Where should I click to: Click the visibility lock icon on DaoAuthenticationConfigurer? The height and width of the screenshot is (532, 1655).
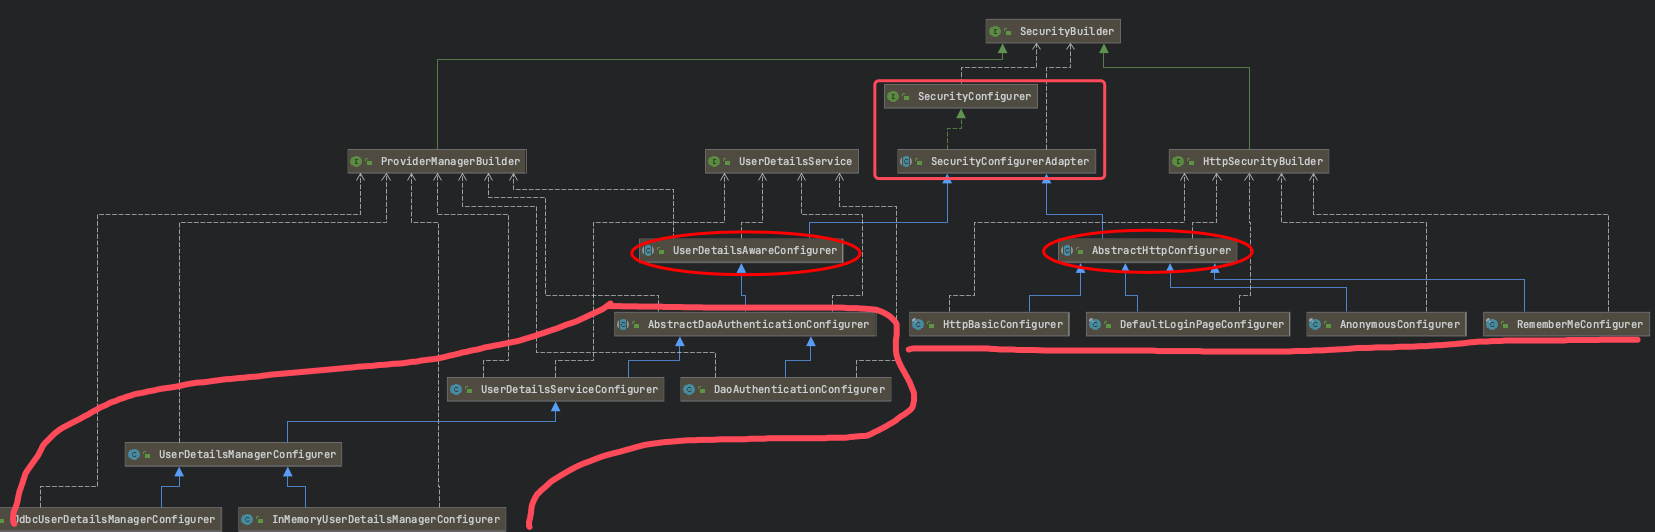click(x=702, y=391)
